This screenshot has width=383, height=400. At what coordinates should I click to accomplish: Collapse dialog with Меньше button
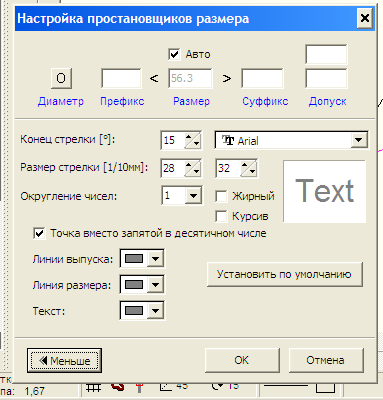point(64,360)
